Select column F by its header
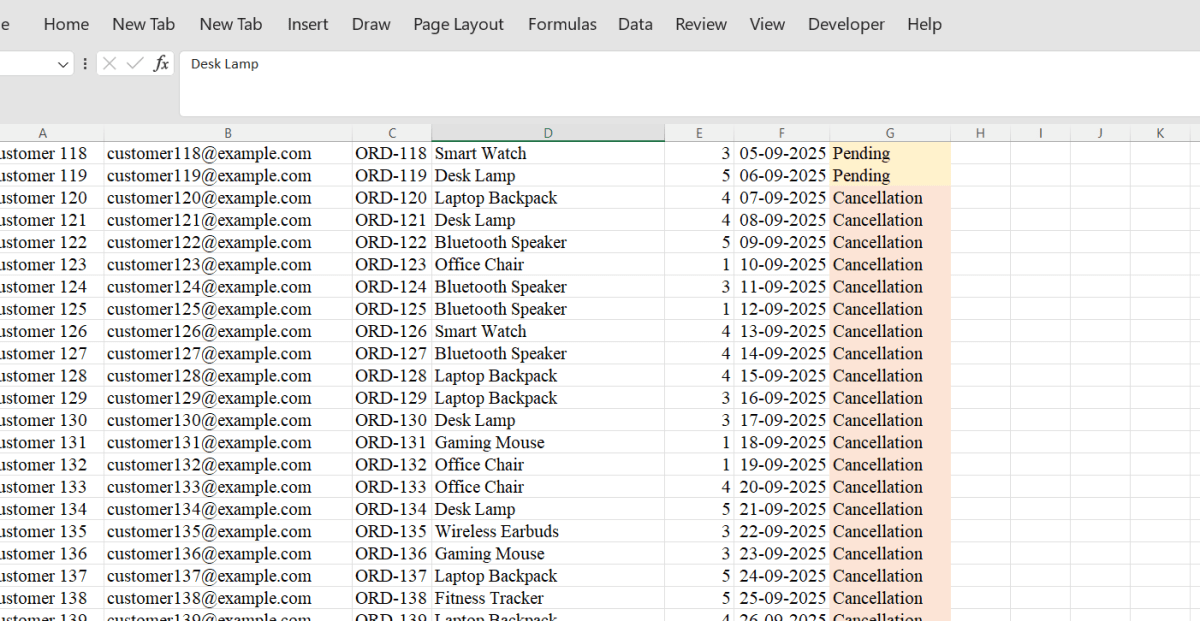This screenshot has height=621, width=1200. pyautogui.click(x=782, y=133)
